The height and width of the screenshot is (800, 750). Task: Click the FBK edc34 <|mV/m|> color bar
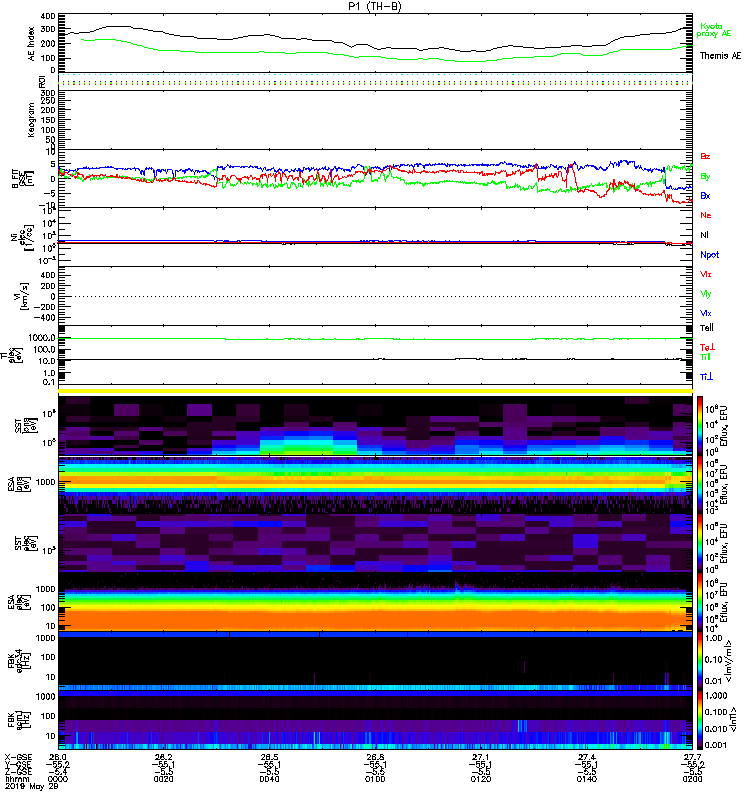700,661
